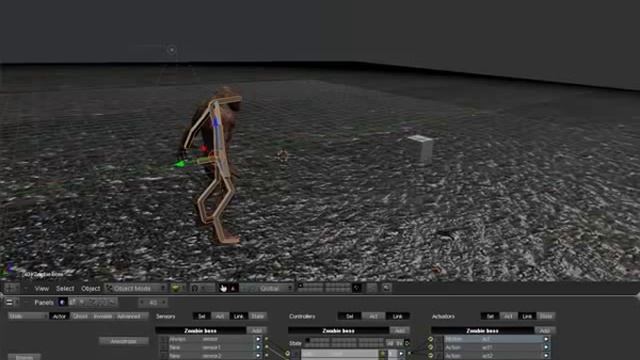The width and height of the screenshot is (640, 360).
Task: Toggle Act filter under Controllers
Action: 373,316
